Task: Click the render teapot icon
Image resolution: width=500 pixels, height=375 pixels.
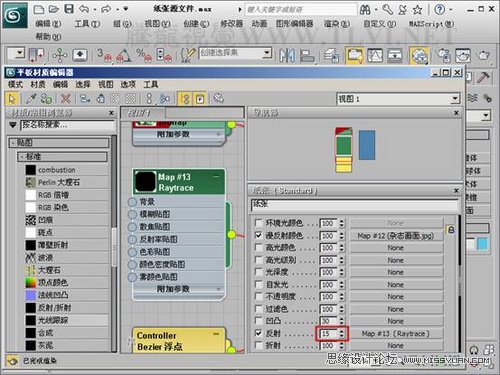Action: tap(483, 55)
